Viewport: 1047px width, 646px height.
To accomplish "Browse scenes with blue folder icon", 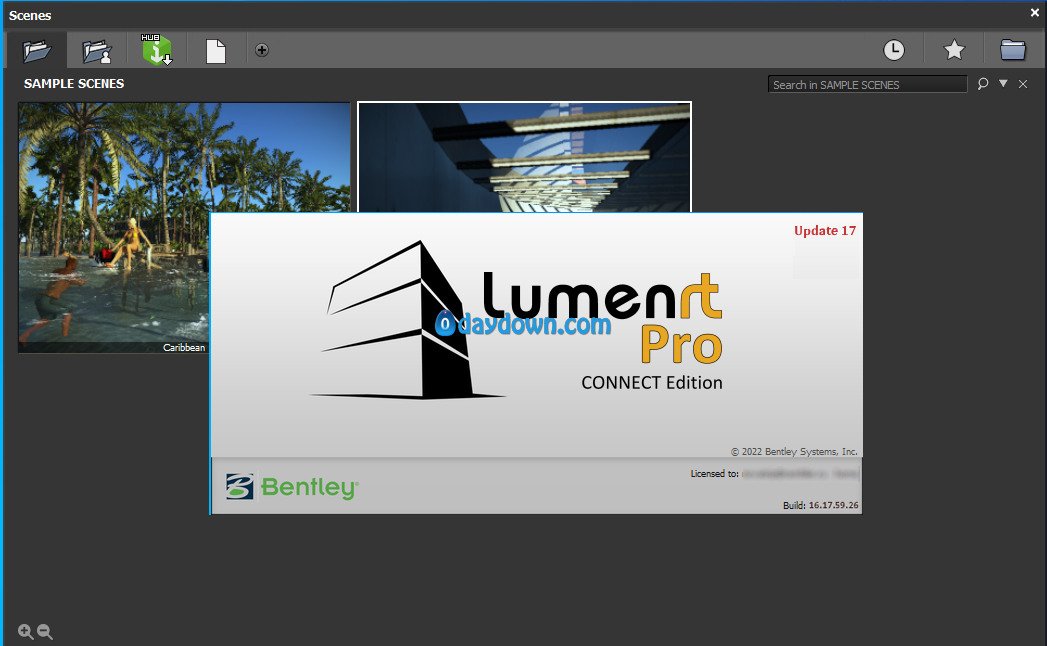I will pyautogui.click(x=1013, y=50).
